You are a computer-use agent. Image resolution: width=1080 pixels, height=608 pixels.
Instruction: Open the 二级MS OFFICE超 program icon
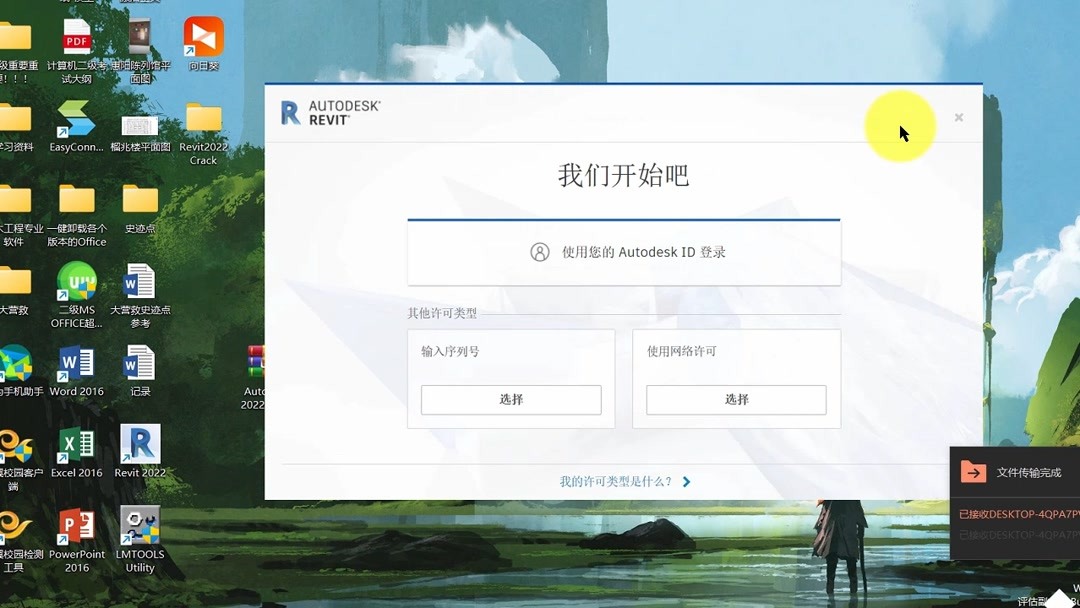(x=77, y=280)
